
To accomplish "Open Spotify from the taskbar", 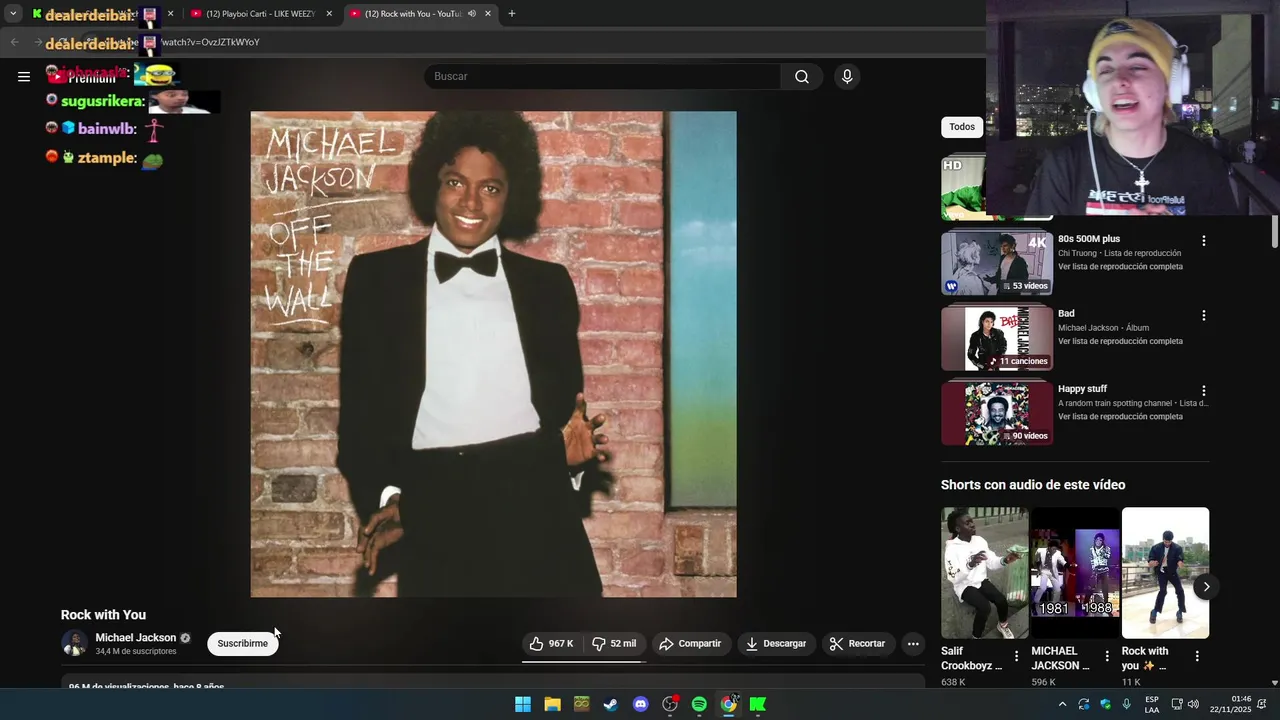I will pos(699,704).
